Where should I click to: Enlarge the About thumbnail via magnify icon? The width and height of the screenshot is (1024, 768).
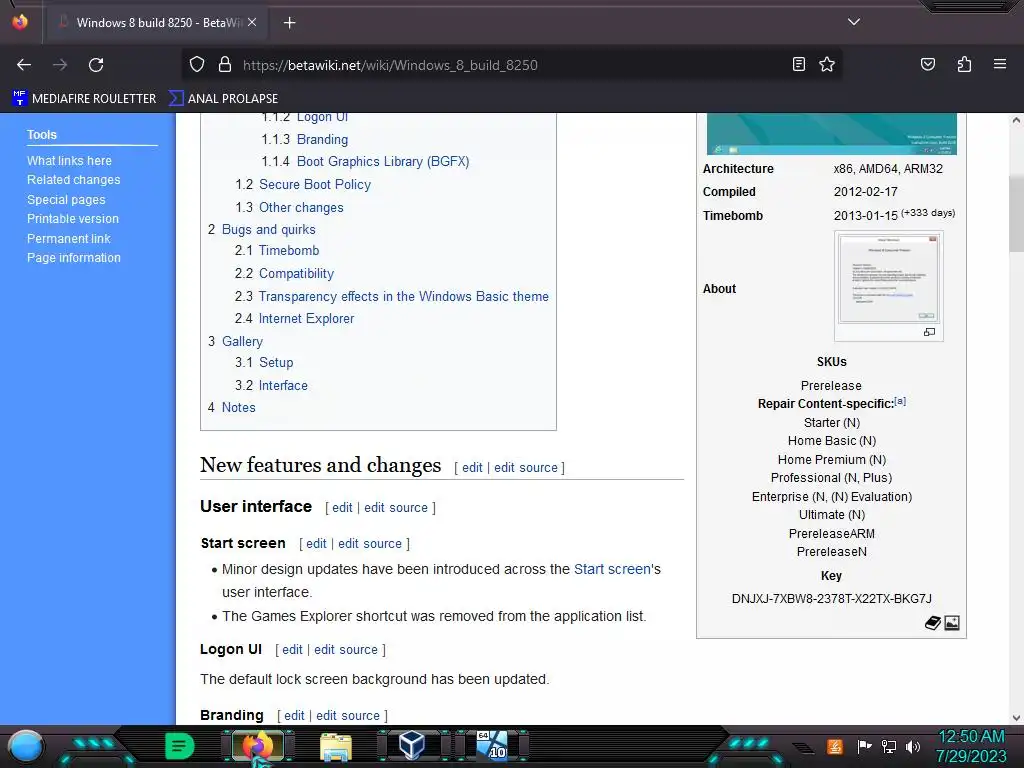click(929, 332)
